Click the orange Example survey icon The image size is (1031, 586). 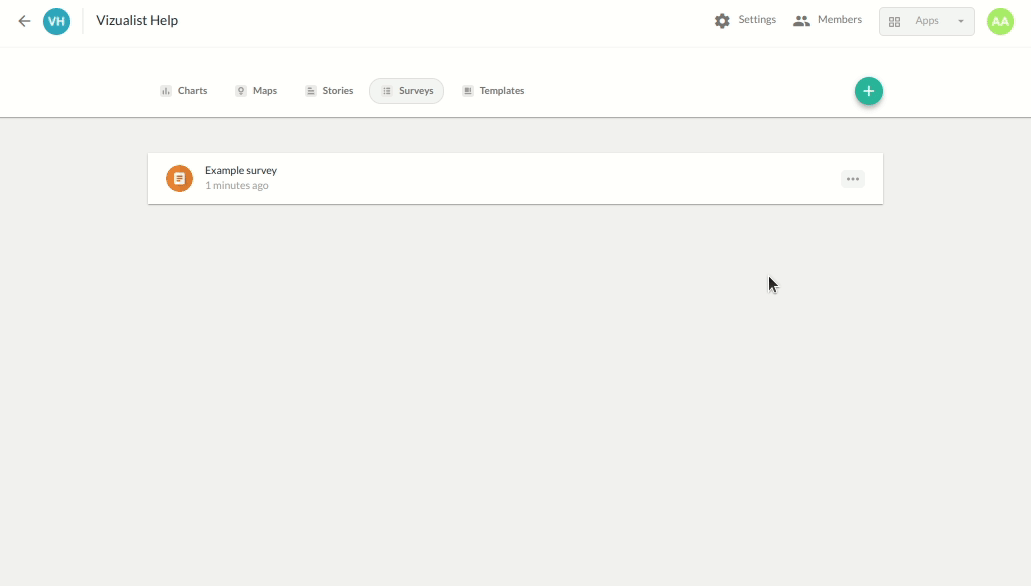[179, 179]
